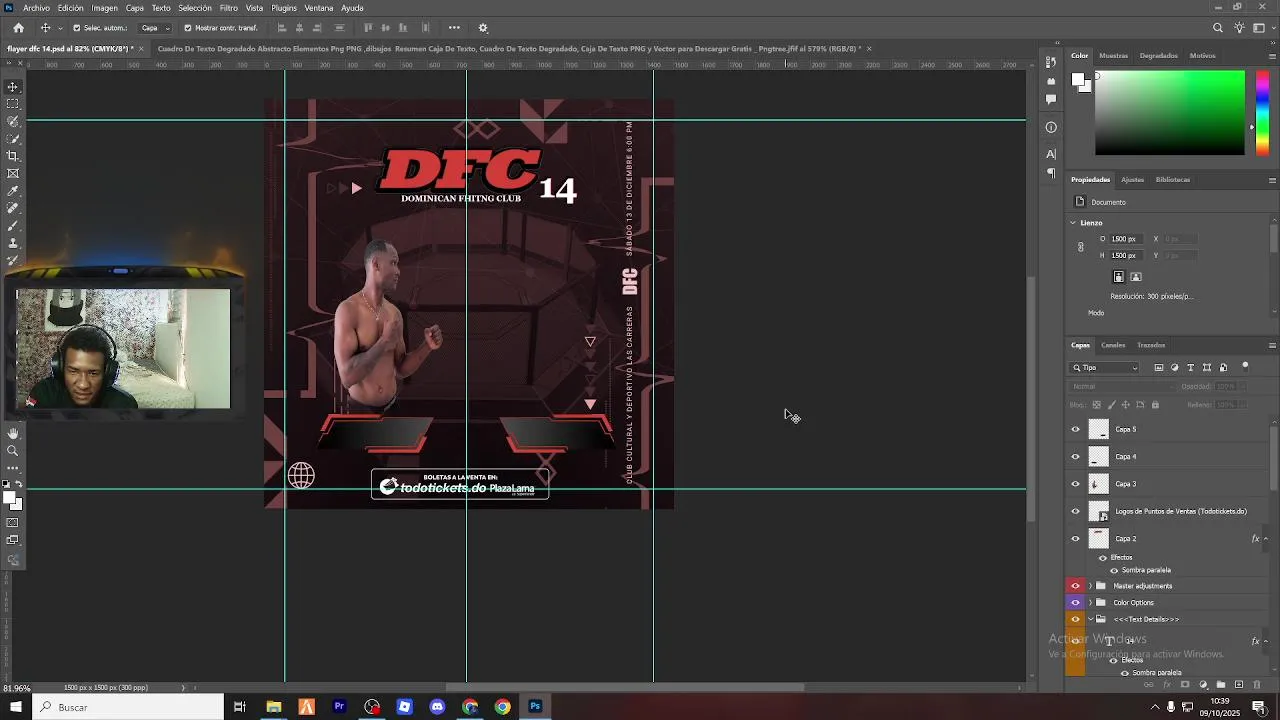Open the History panel icon
The width and height of the screenshot is (1280, 720).
[1051, 63]
